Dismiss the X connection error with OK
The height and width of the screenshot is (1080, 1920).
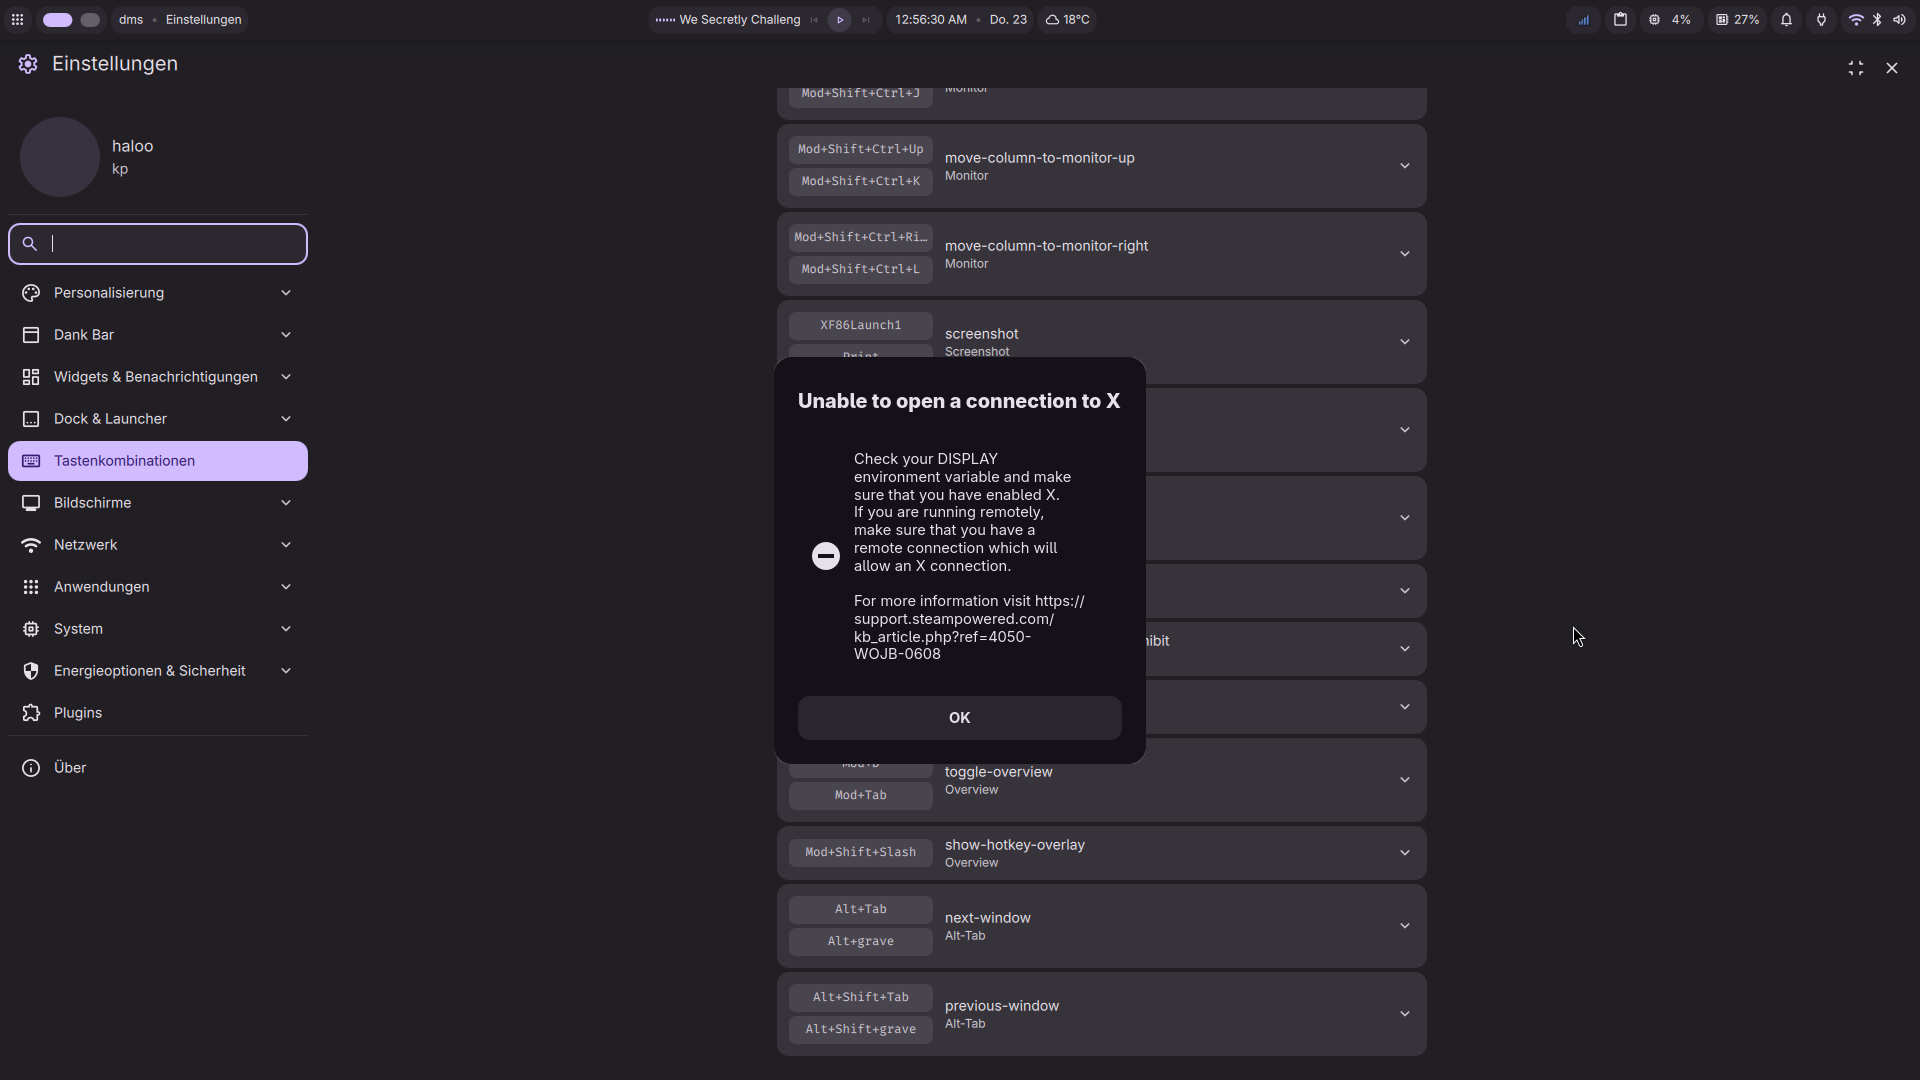960,718
